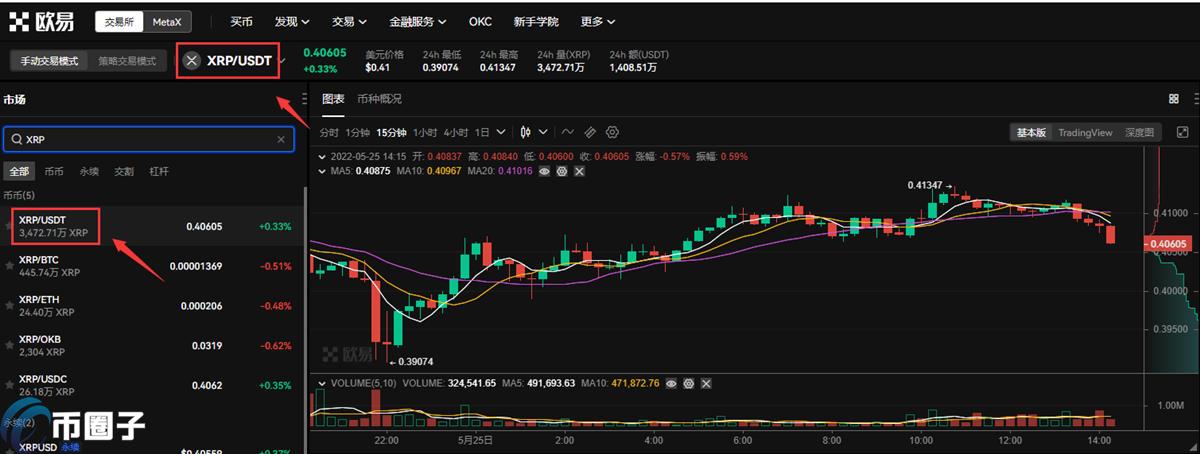
Task: Open chart settings gear icon in toolbar
Action: click(x=613, y=131)
